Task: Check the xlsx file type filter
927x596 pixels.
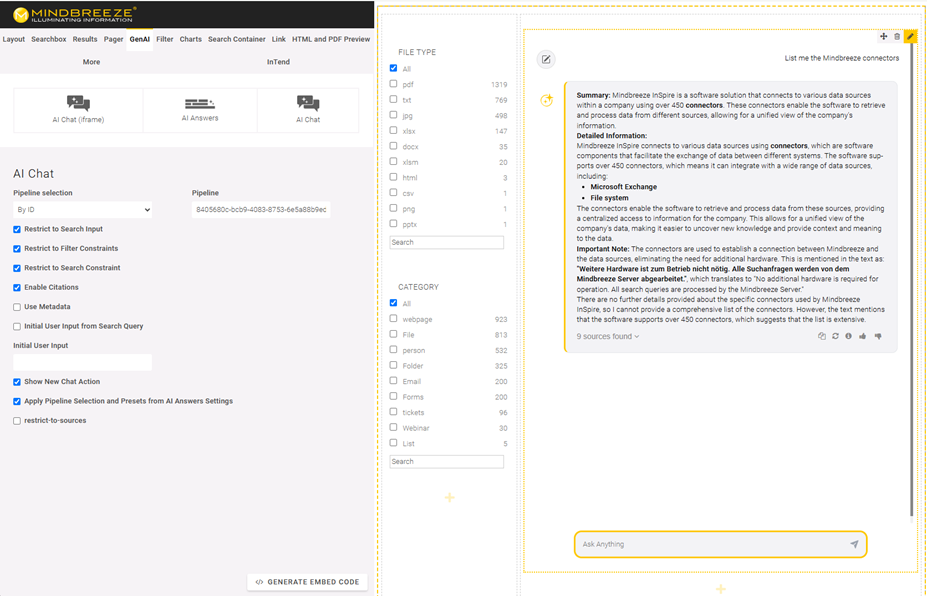Action: point(393,130)
